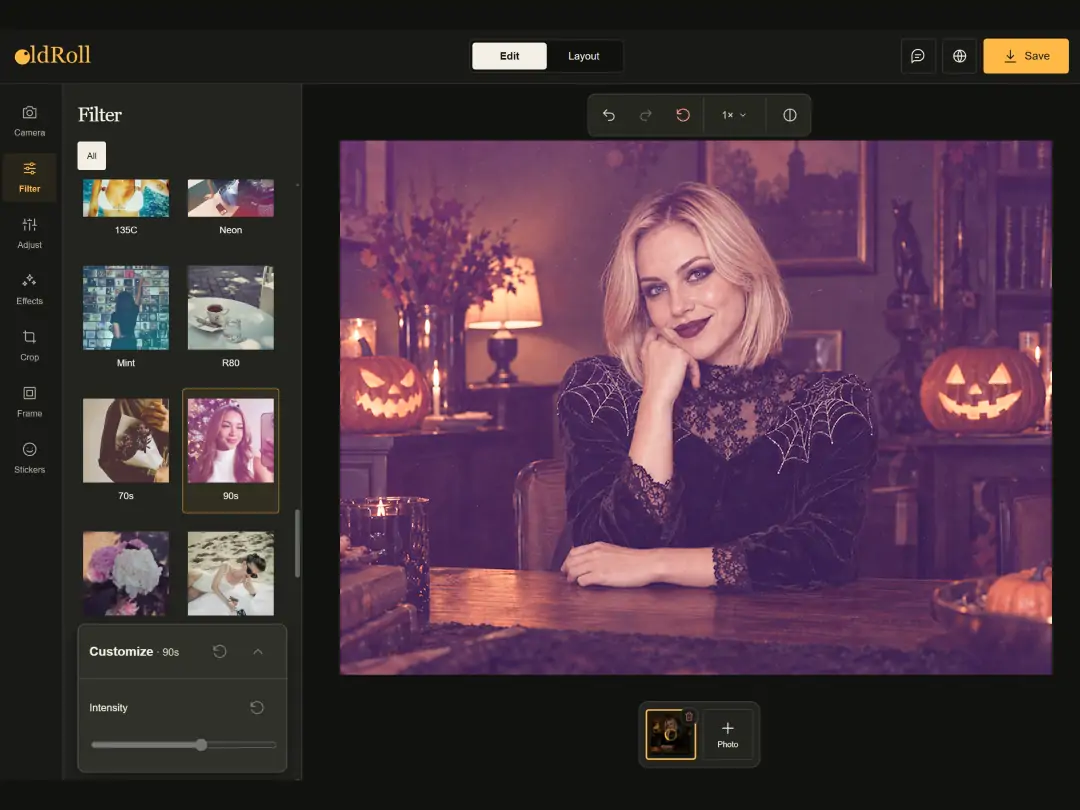Image resolution: width=1080 pixels, height=810 pixels.
Task: Apply the R80 filter
Action: click(231, 317)
